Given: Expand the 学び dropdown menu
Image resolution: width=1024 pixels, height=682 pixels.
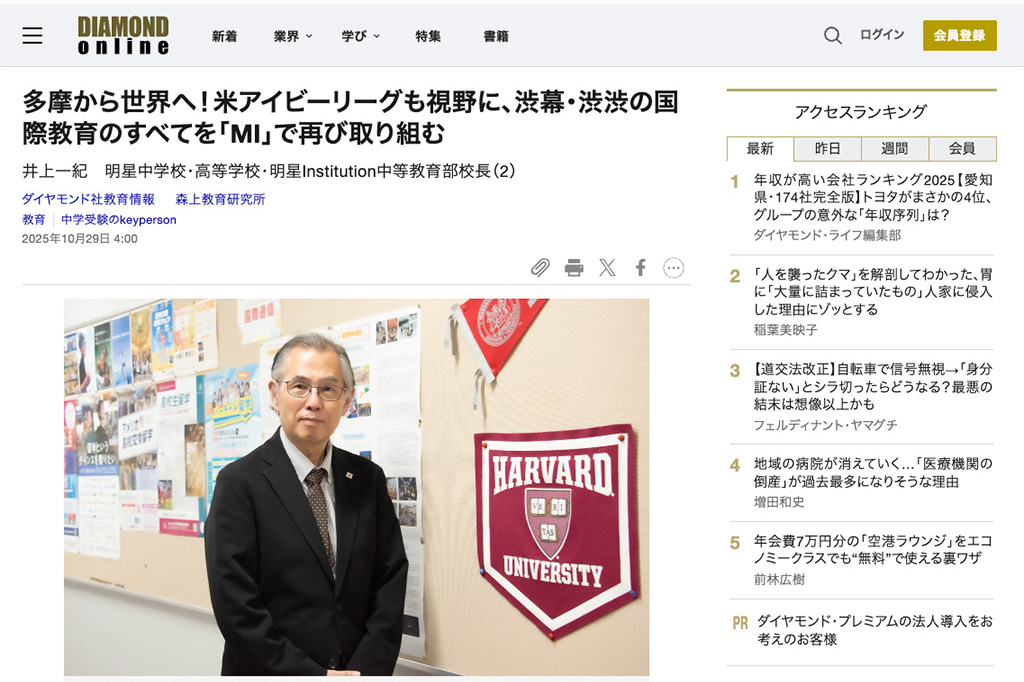Looking at the screenshot, I should (360, 36).
